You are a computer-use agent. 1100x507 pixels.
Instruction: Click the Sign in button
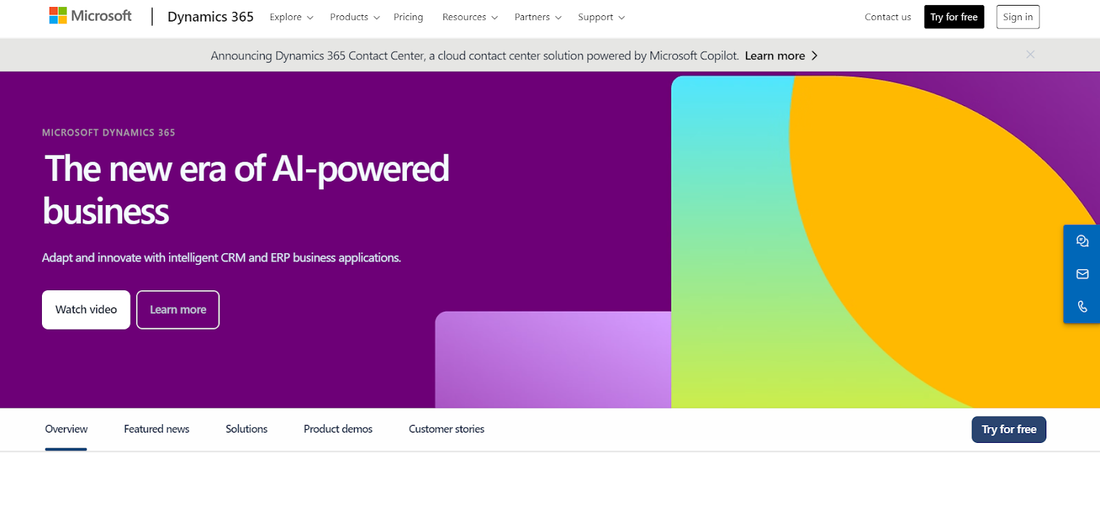coord(1018,17)
